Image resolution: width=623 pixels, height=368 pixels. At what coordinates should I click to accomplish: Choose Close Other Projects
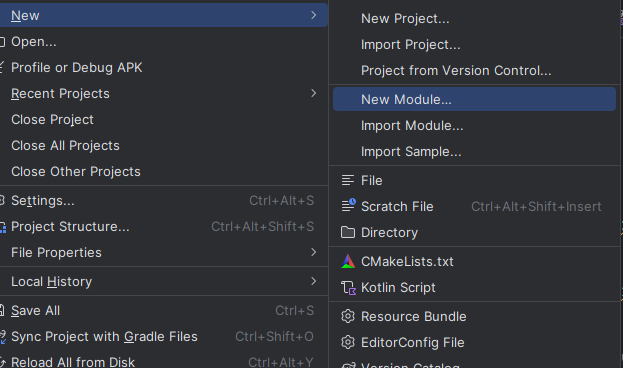(x=163, y=171)
